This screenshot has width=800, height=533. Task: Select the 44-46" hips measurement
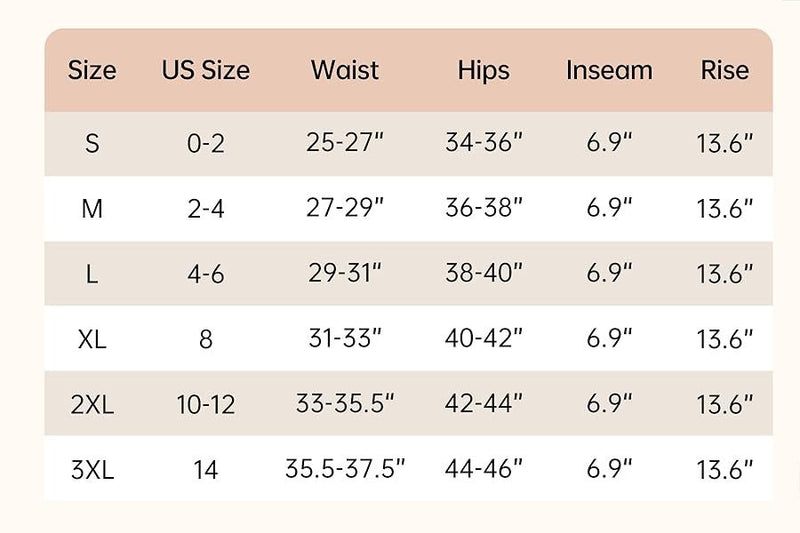click(x=484, y=468)
